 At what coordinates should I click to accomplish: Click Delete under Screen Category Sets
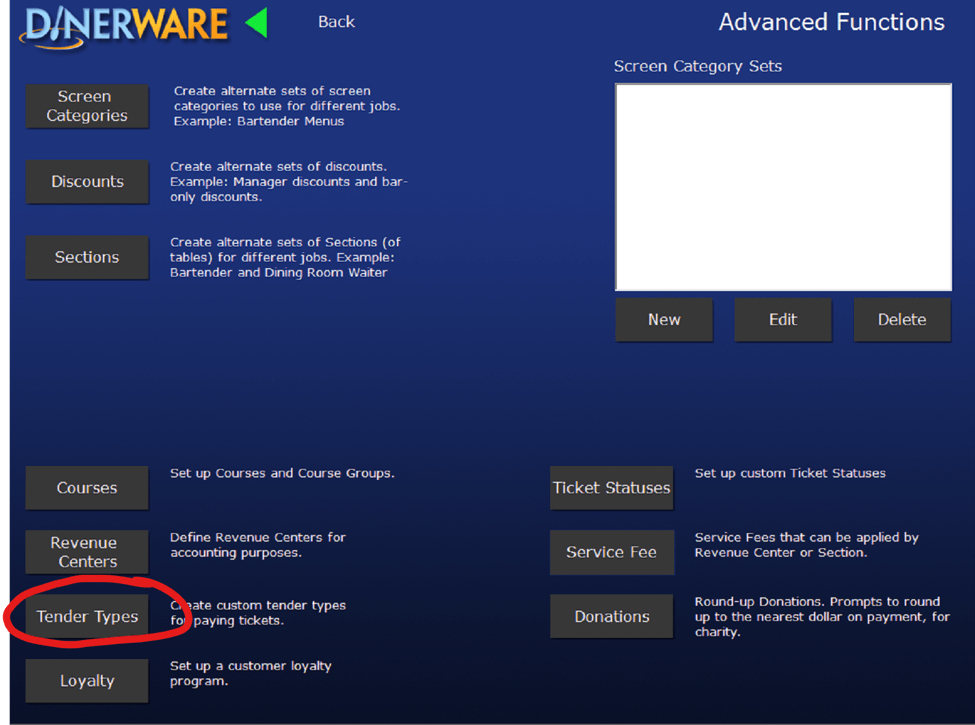902,320
